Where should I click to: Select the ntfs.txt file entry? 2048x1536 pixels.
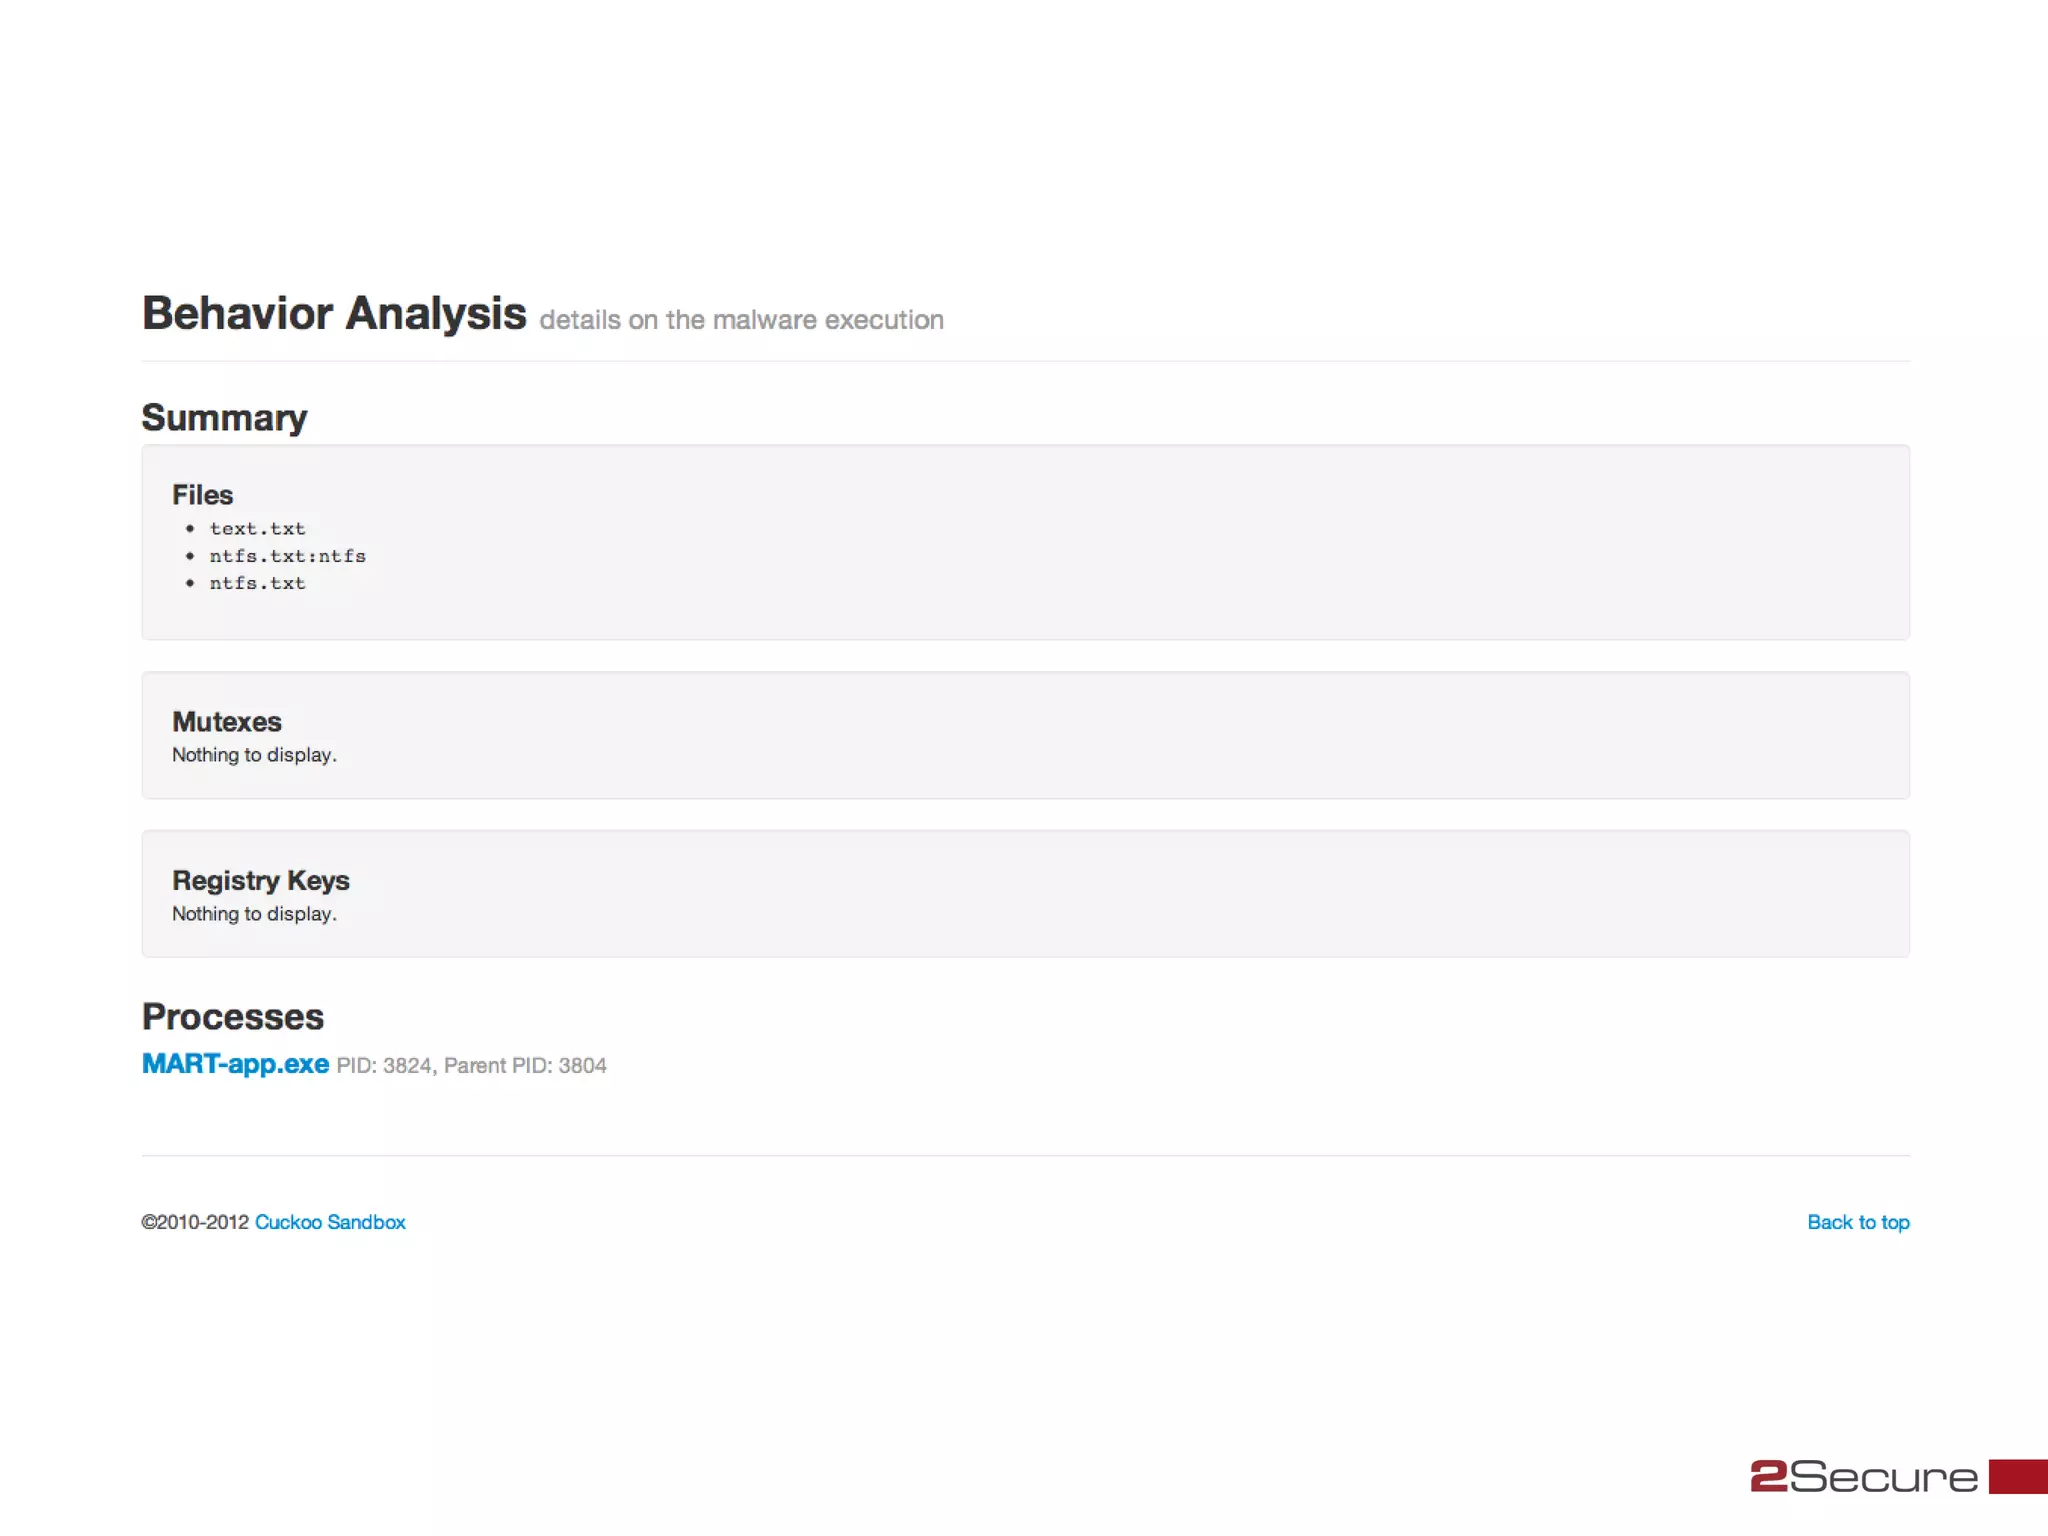click(x=257, y=583)
